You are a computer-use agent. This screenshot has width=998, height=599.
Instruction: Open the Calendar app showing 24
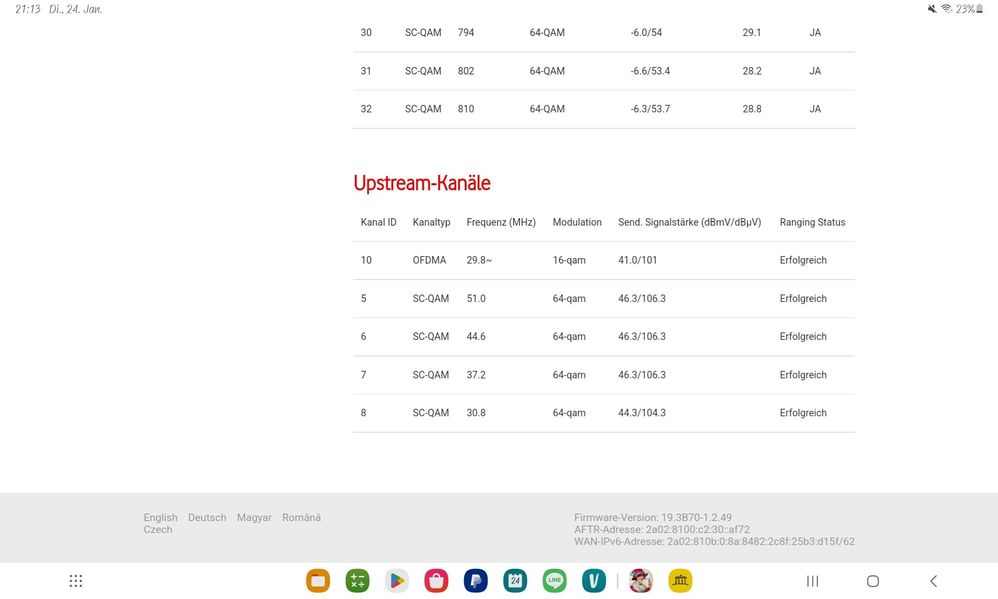pyautogui.click(x=515, y=581)
